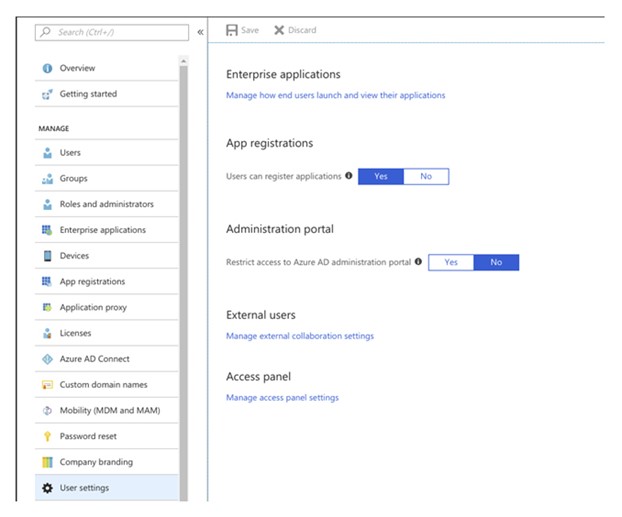Focus the Search (Ctrl+/) field

(x=112, y=32)
